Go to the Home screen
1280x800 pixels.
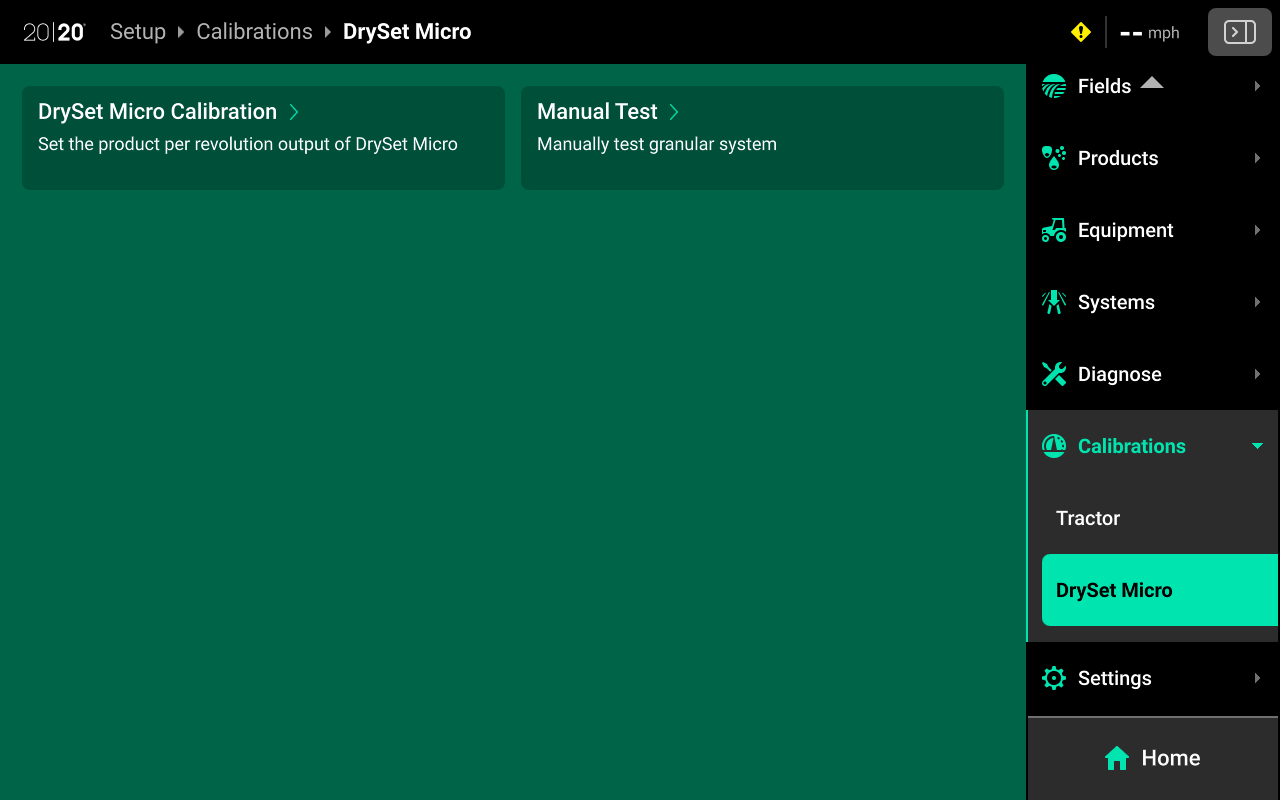point(1152,758)
